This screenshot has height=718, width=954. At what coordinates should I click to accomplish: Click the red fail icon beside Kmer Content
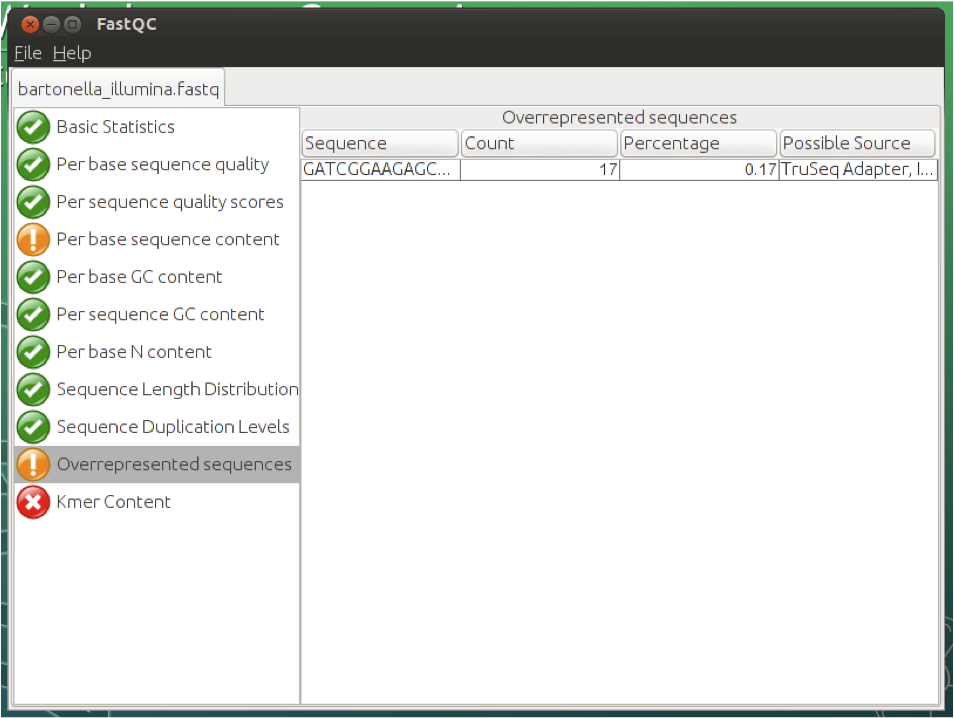(33, 502)
